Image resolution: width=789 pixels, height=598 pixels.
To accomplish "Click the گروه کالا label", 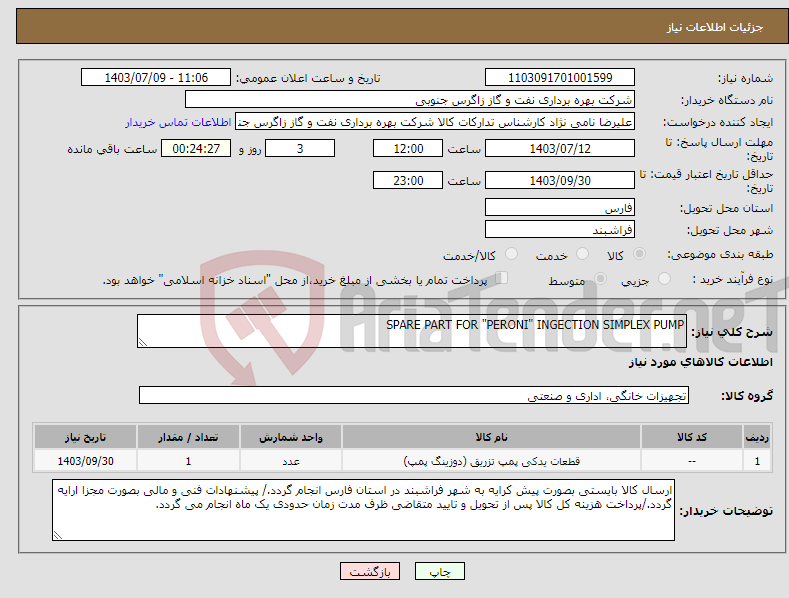I will click(747, 396).
